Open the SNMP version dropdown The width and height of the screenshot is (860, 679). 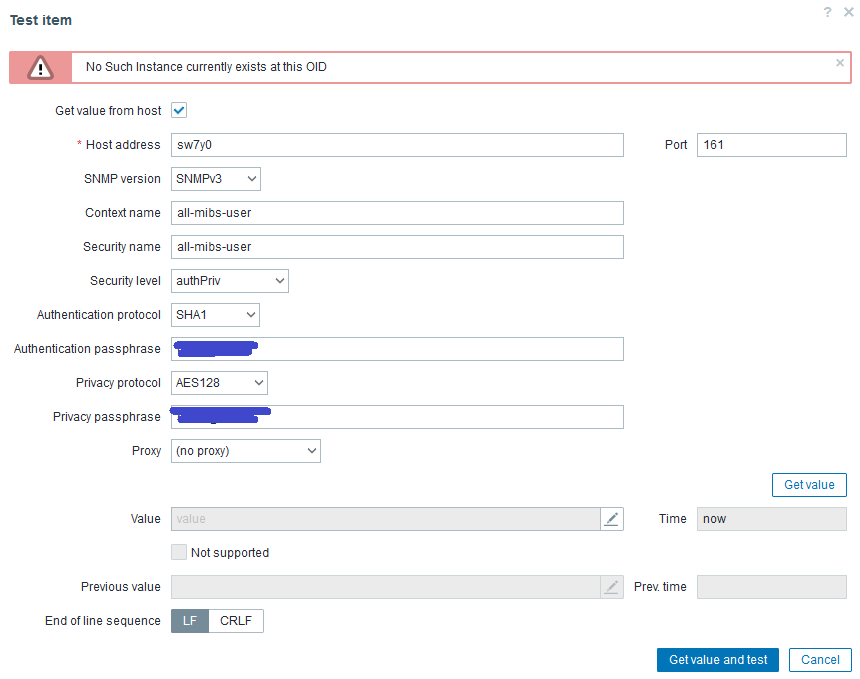point(216,179)
